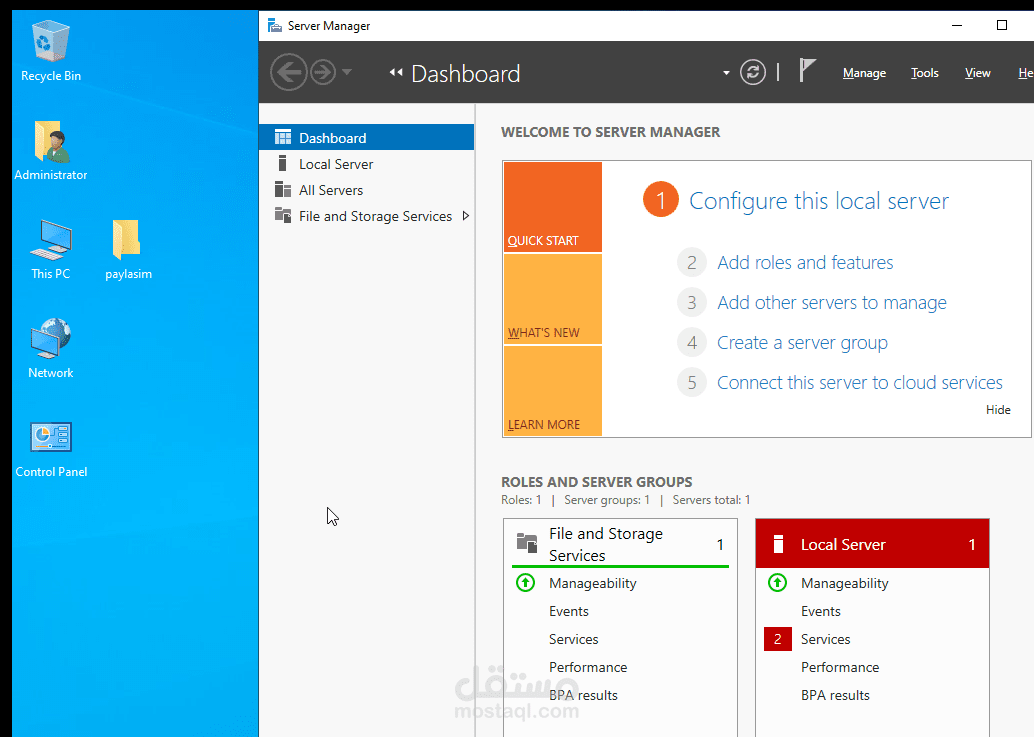Screen dimensions: 1034x737
Task: Click the refresh icon in Server Manager
Action: tap(752, 72)
